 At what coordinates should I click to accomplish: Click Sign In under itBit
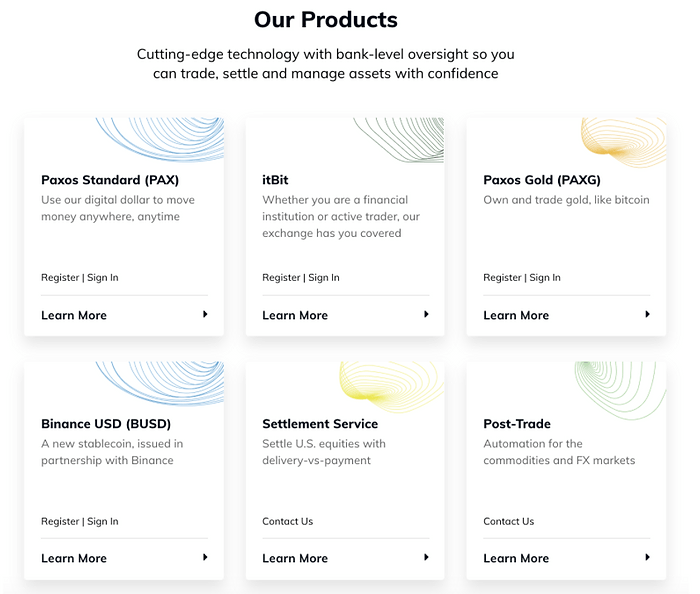click(324, 277)
